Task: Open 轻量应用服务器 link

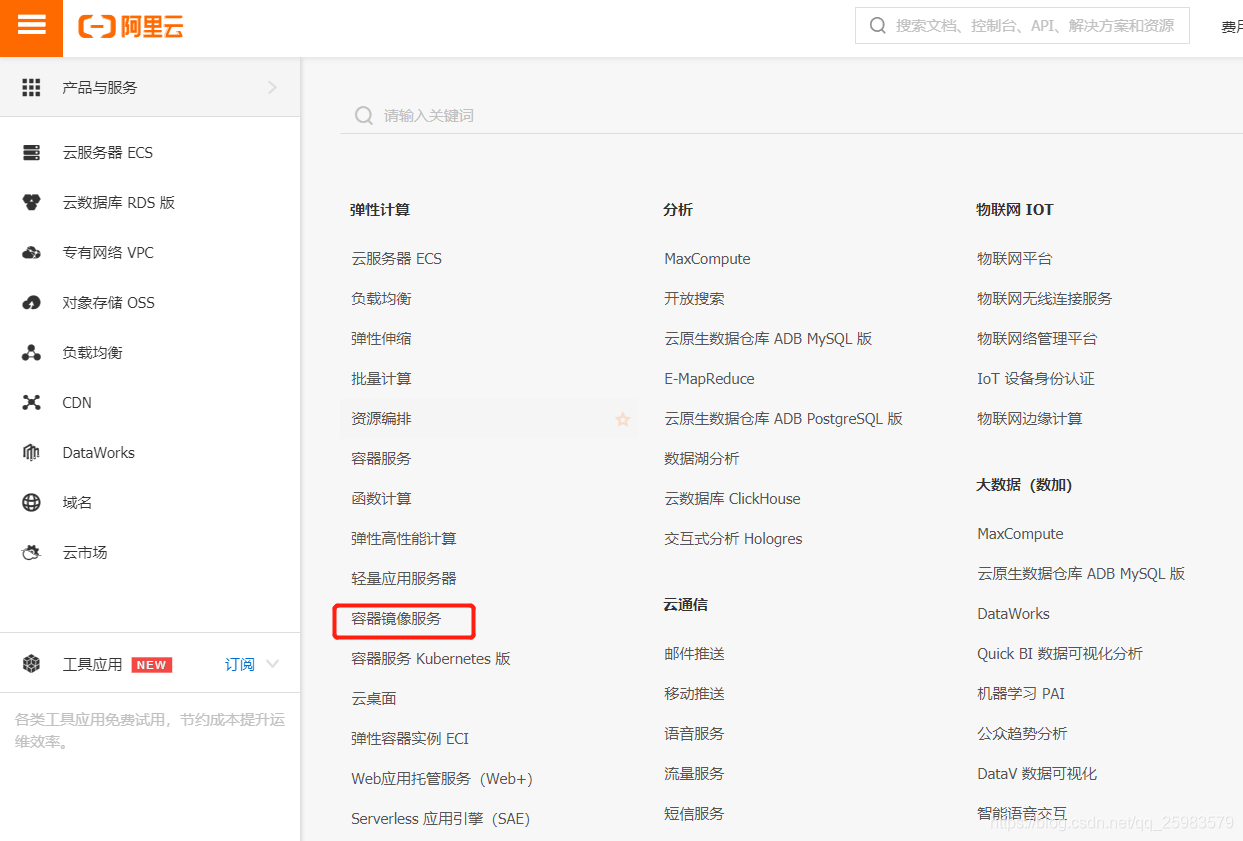Action: pyautogui.click(x=404, y=579)
